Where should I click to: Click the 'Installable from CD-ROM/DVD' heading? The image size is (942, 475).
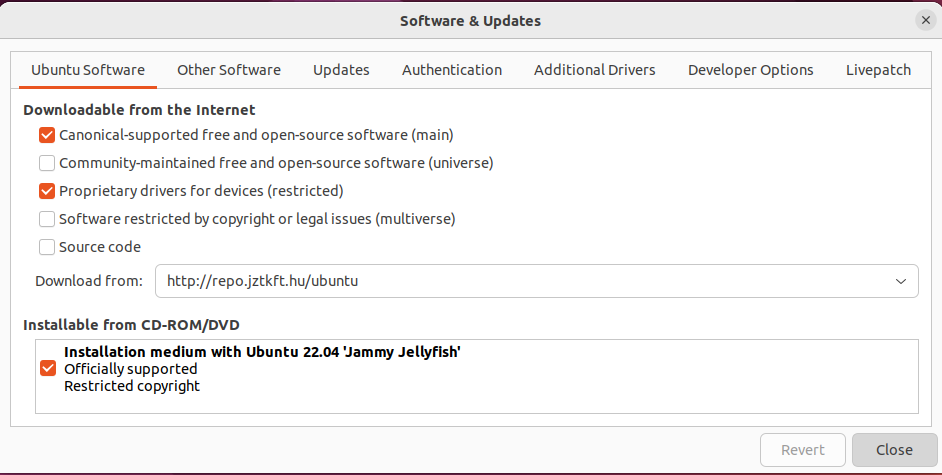pyautogui.click(x=132, y=325)
